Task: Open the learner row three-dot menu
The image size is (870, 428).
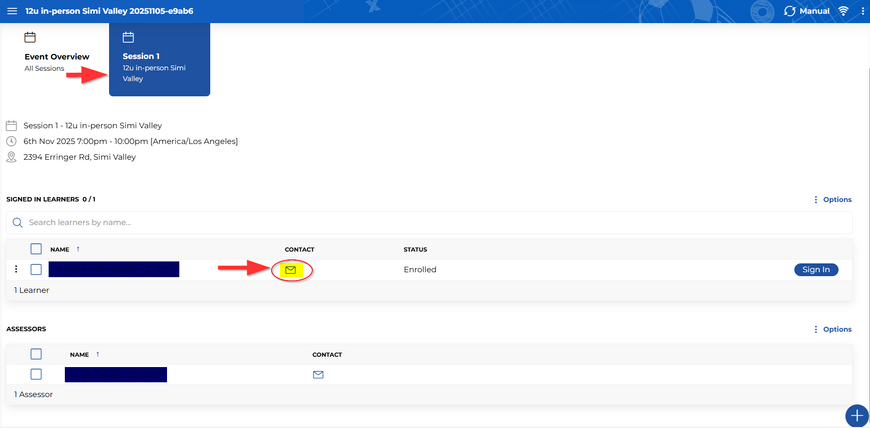Action: point(16,269)
